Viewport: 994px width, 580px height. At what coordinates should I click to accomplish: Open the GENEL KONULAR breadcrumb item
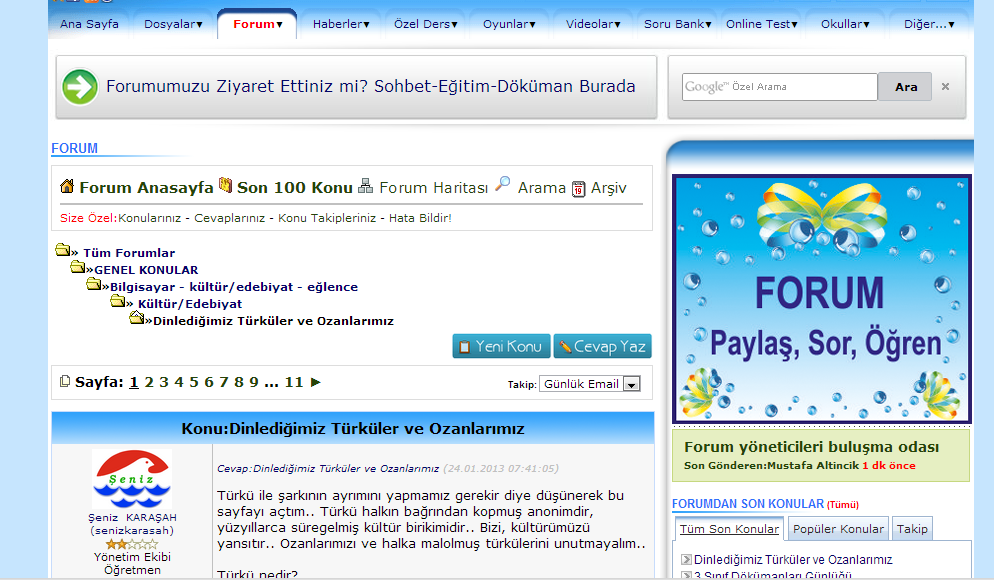146,270
